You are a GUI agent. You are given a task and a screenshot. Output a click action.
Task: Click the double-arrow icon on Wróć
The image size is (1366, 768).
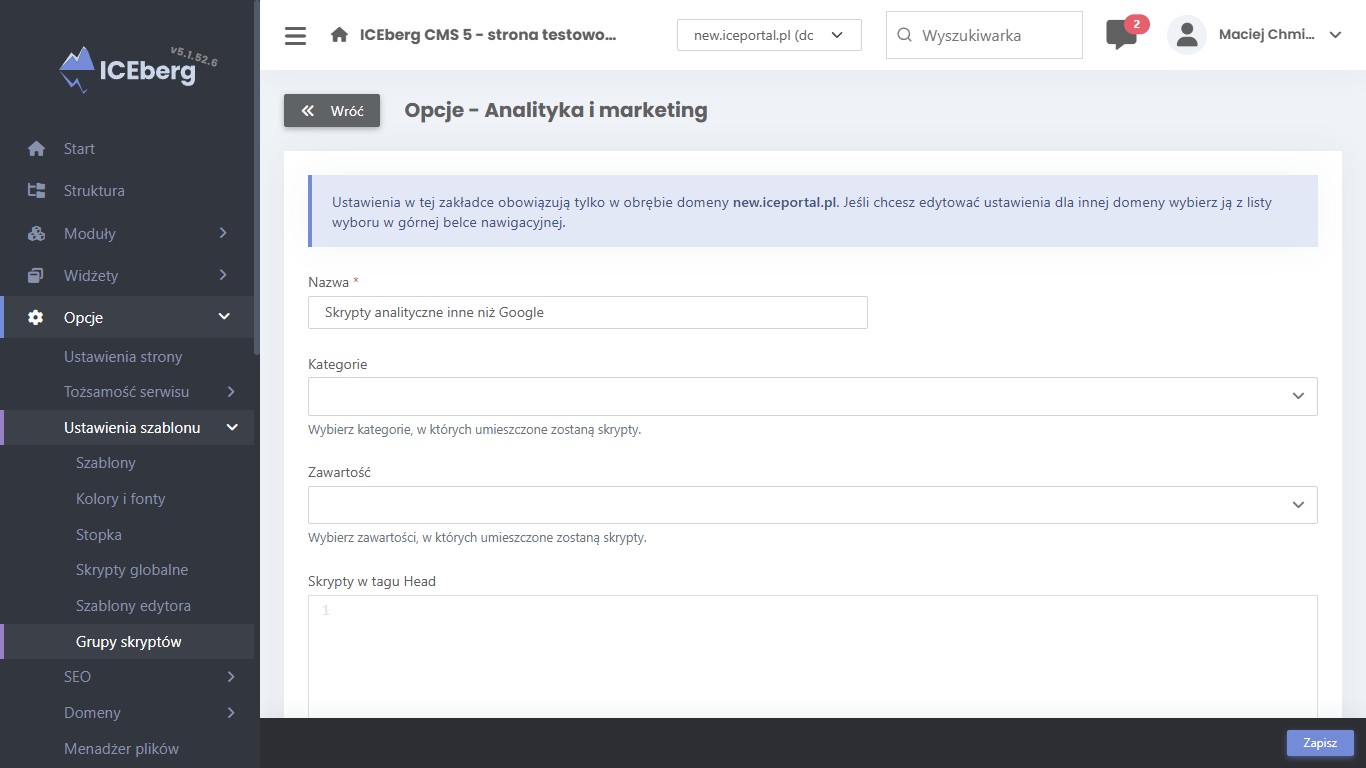point(308,111)
